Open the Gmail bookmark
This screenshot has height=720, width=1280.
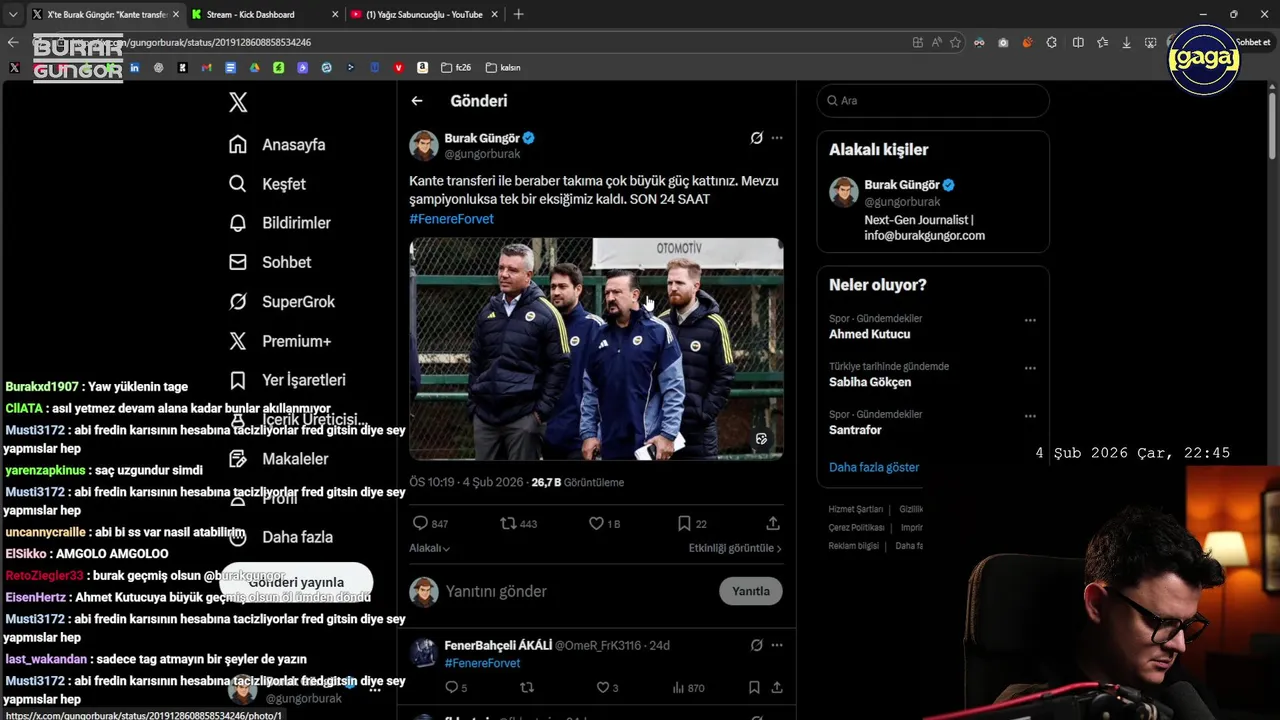pos(206,68)
